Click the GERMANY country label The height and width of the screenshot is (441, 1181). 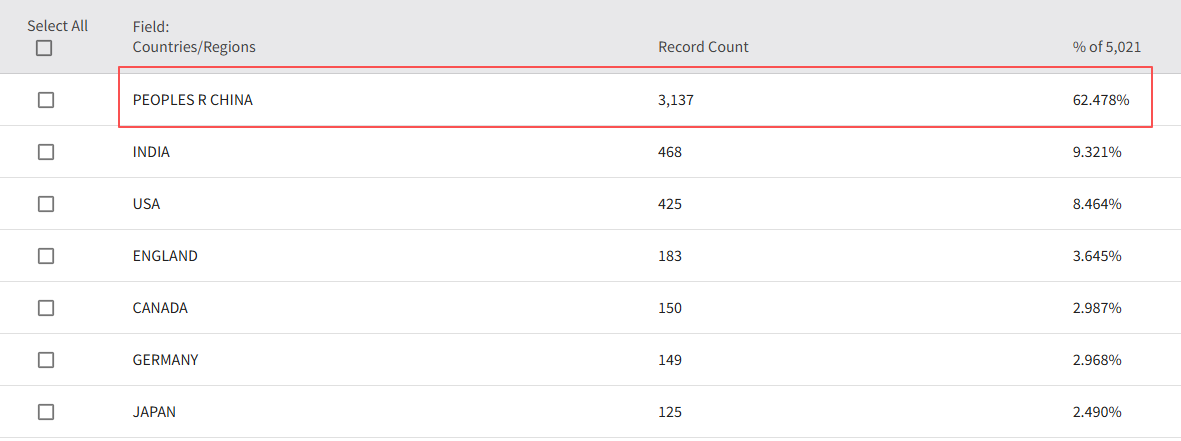165,360
